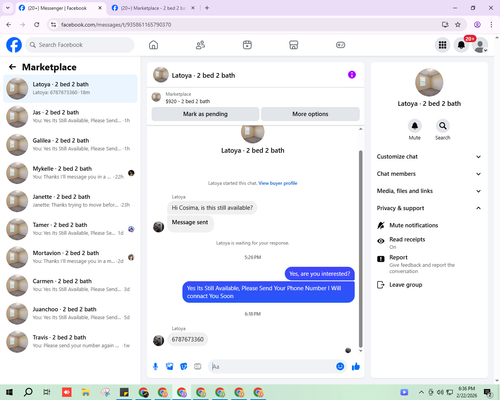Click the voice clip microphone icon
Viewport: 500px width, 400px height.
coord(155,367)
